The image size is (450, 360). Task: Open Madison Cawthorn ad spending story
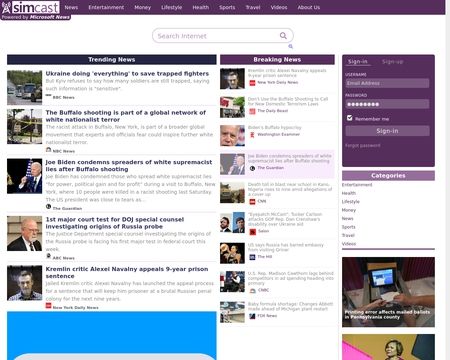[291, 278]
